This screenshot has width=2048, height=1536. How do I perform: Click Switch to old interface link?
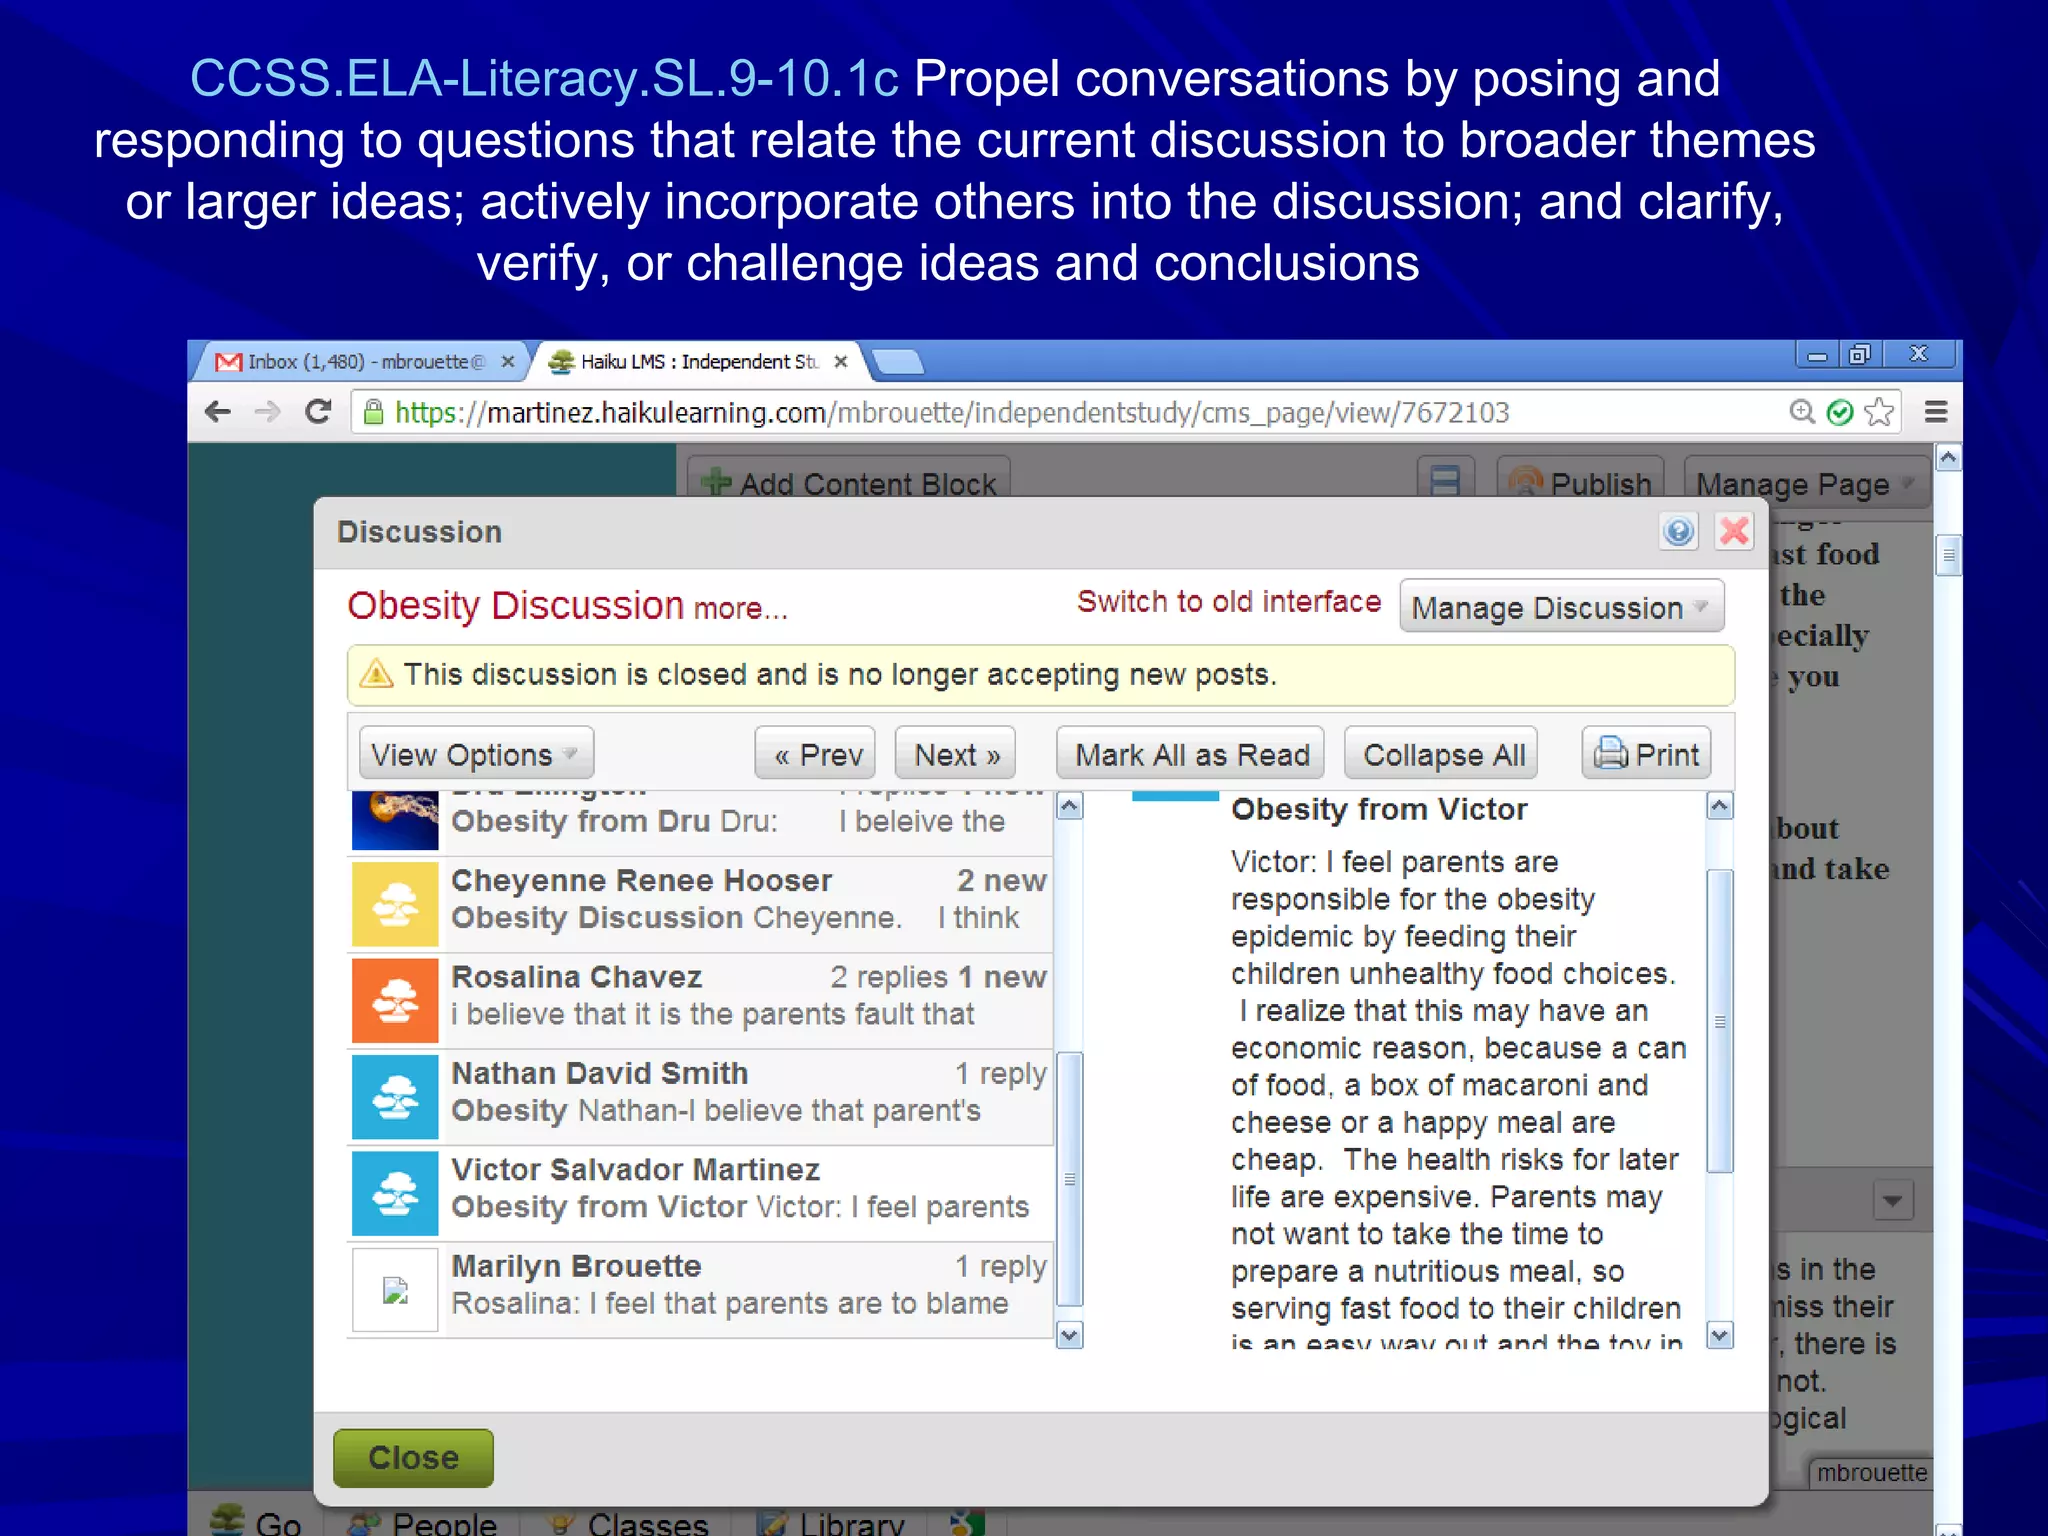click(1228, 601)
